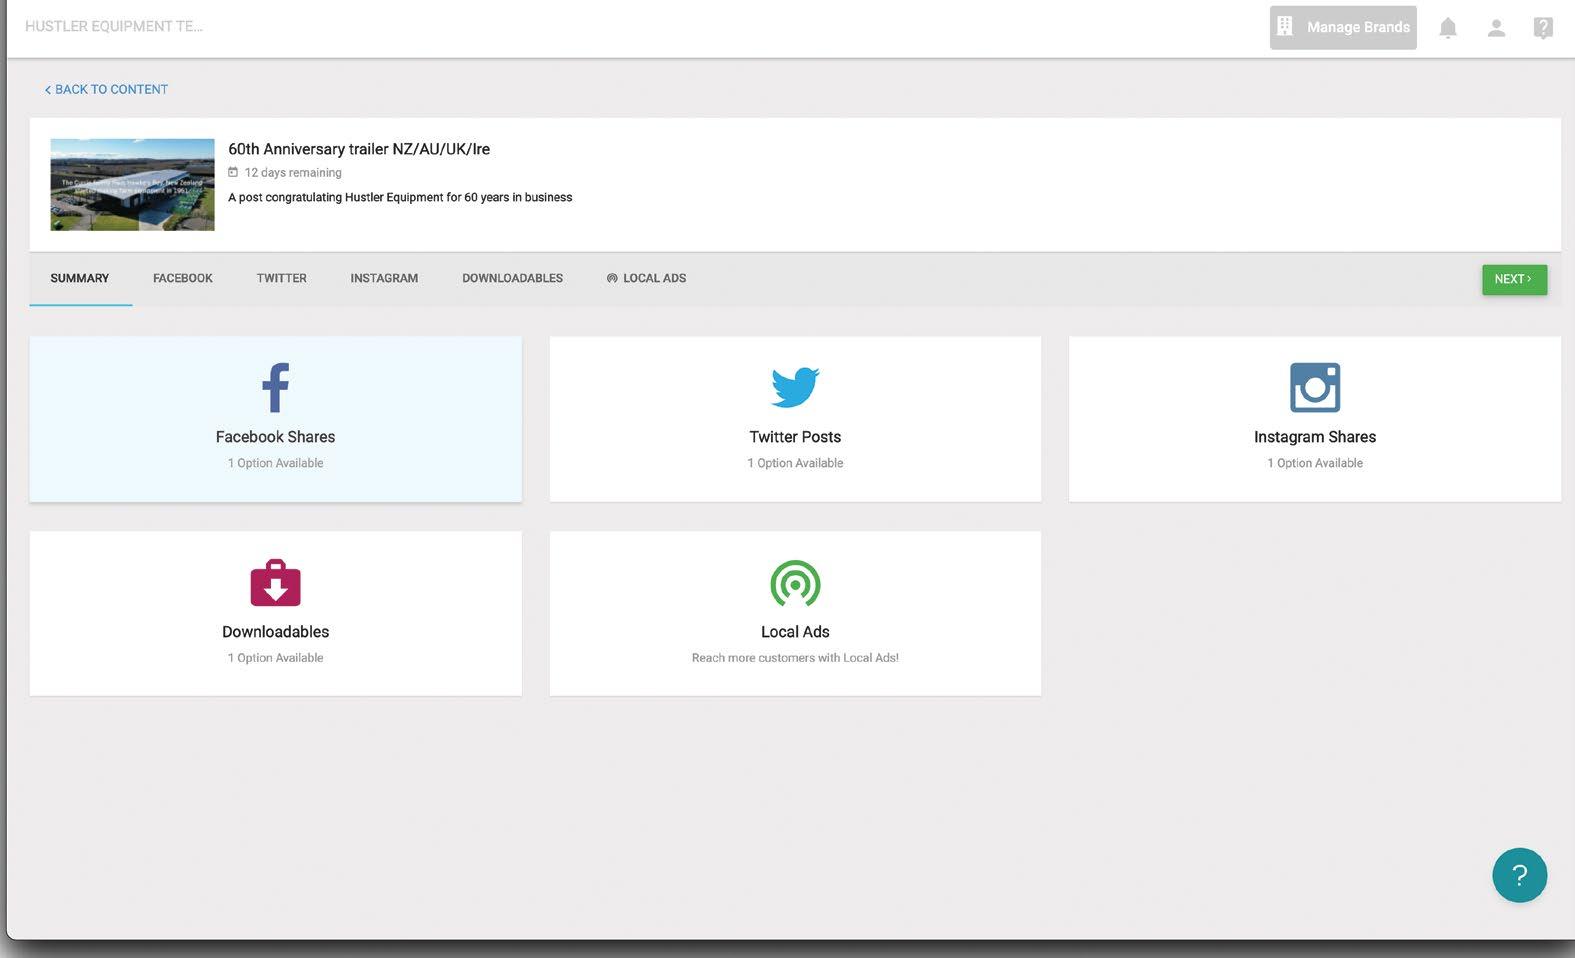
Task: Click the Manage Brands button
Action: (x=1343, y=28)
